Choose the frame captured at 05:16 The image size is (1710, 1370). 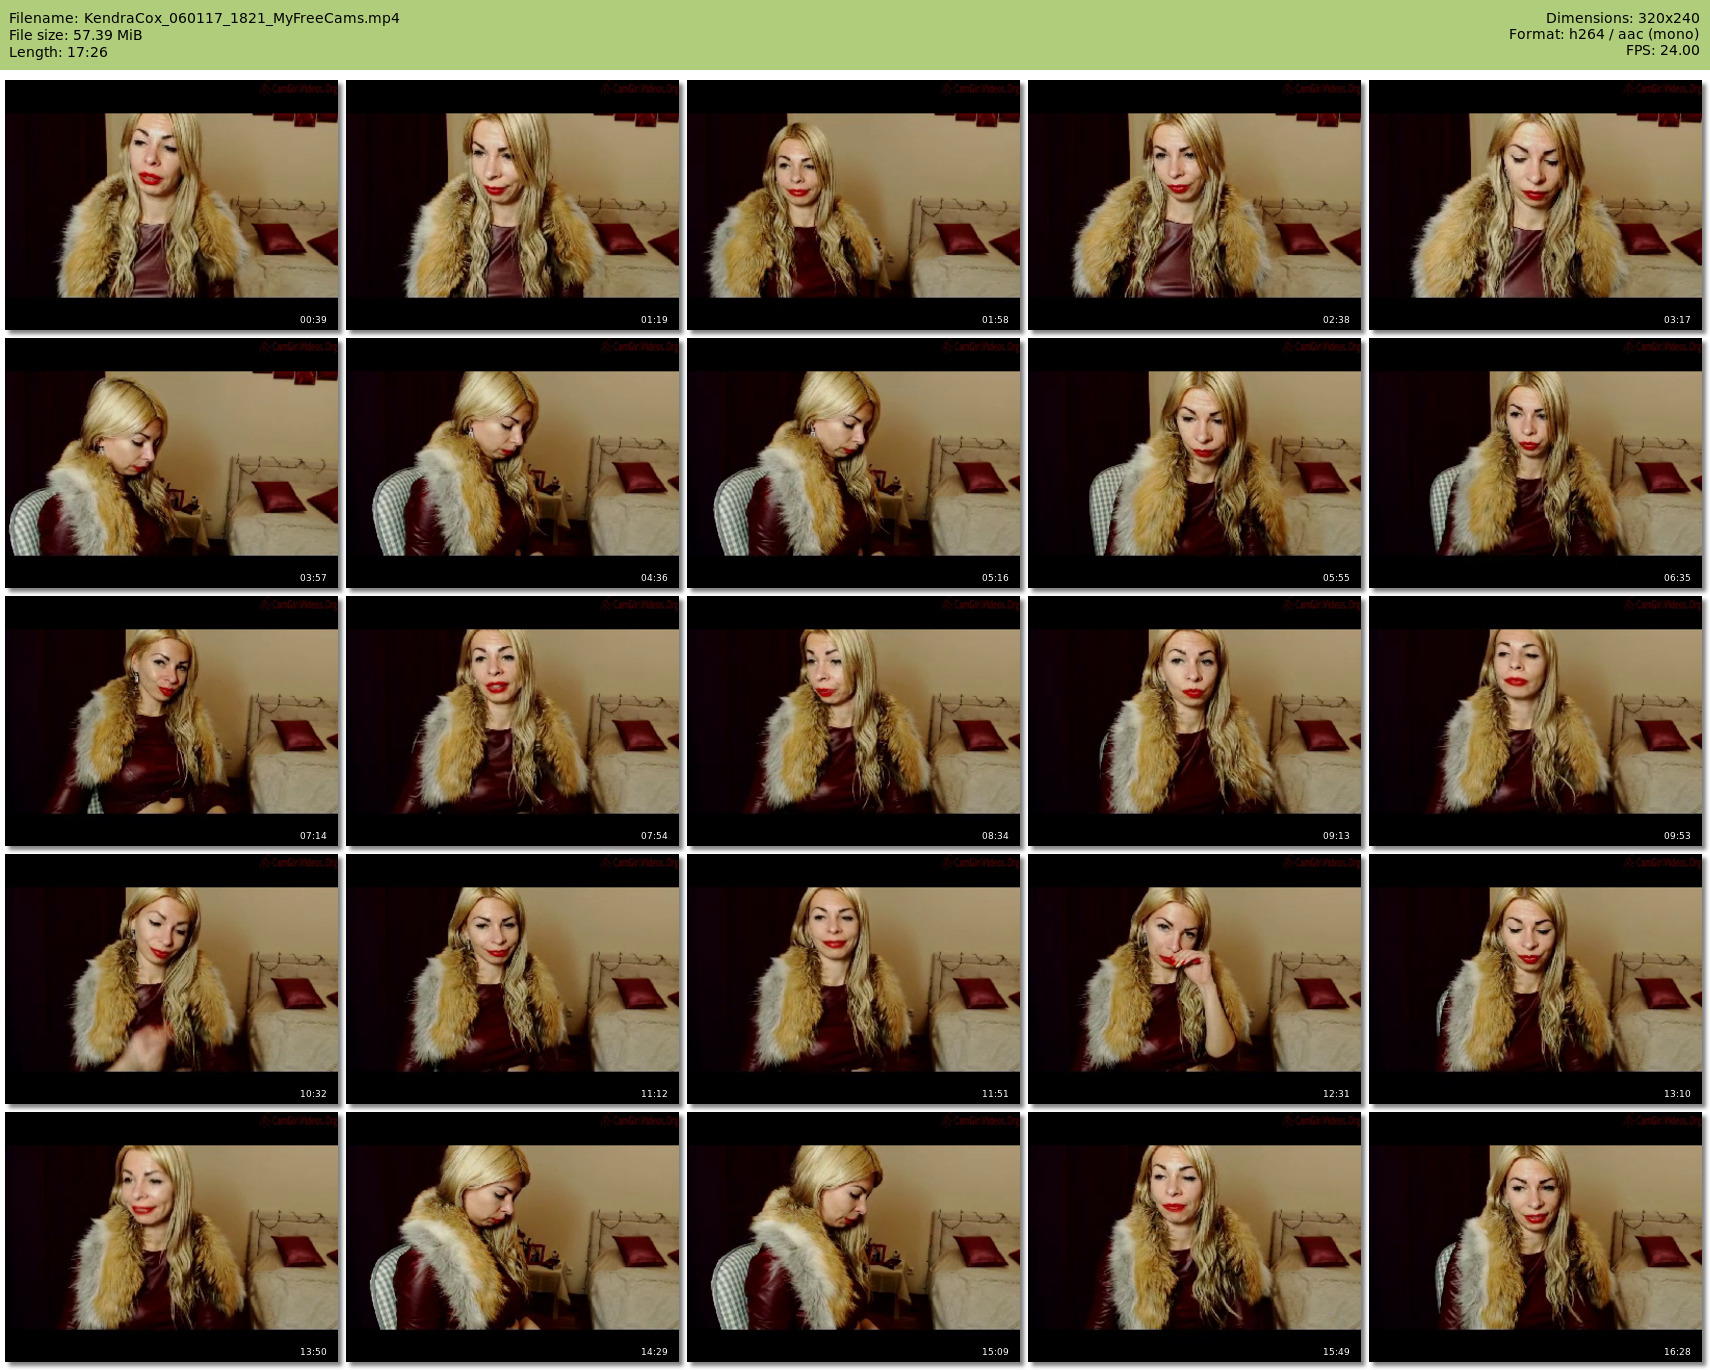tap(854, 463)
